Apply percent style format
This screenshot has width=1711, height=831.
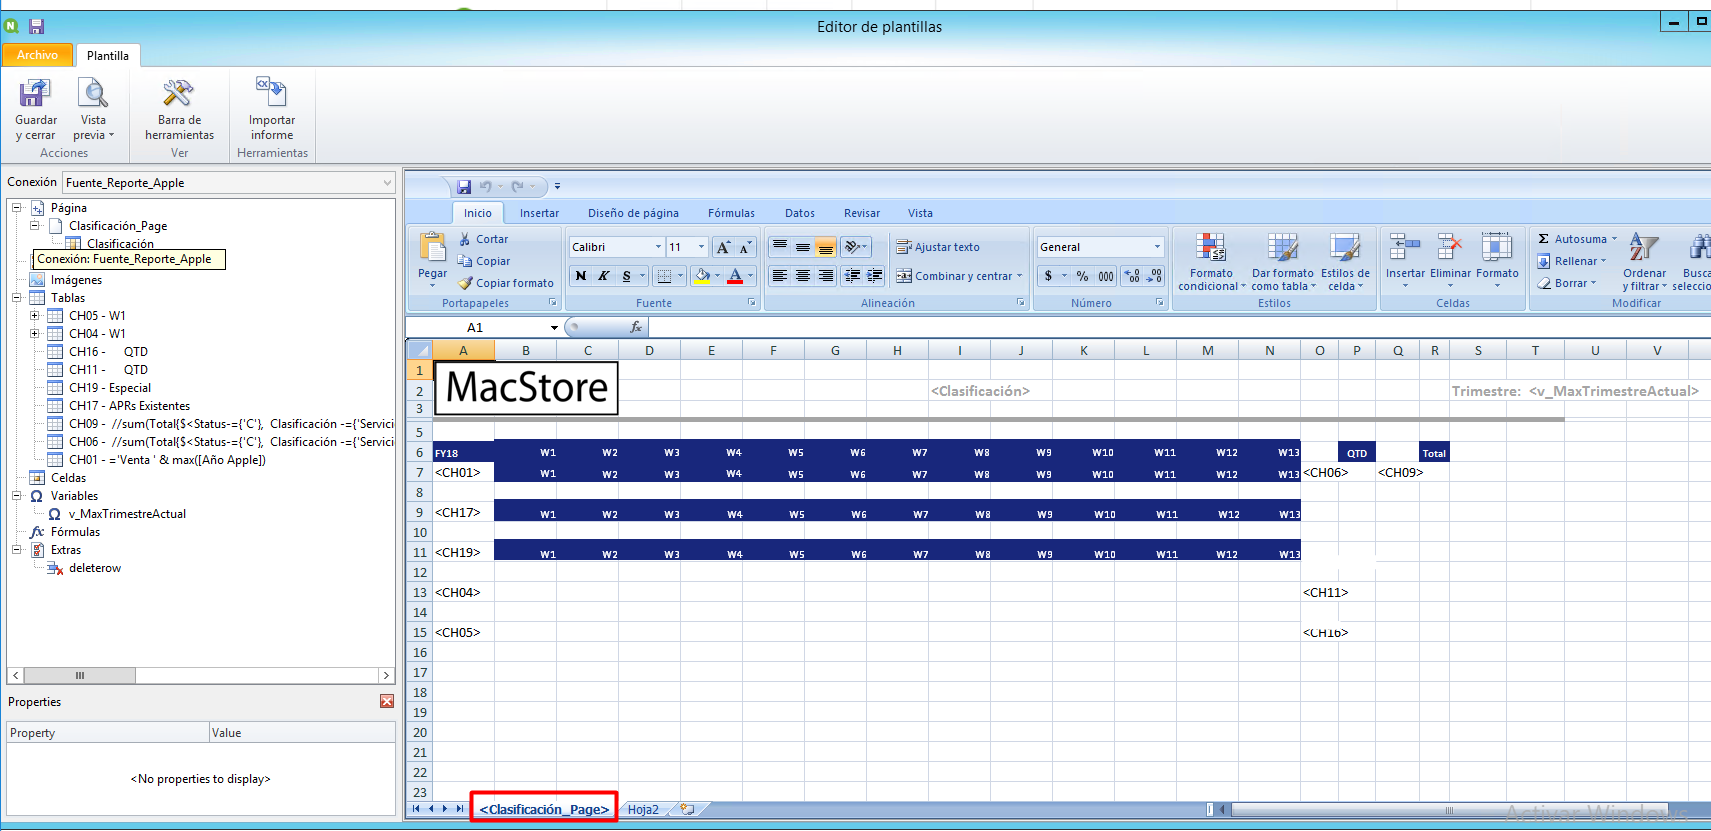[x=1082, y=276]
